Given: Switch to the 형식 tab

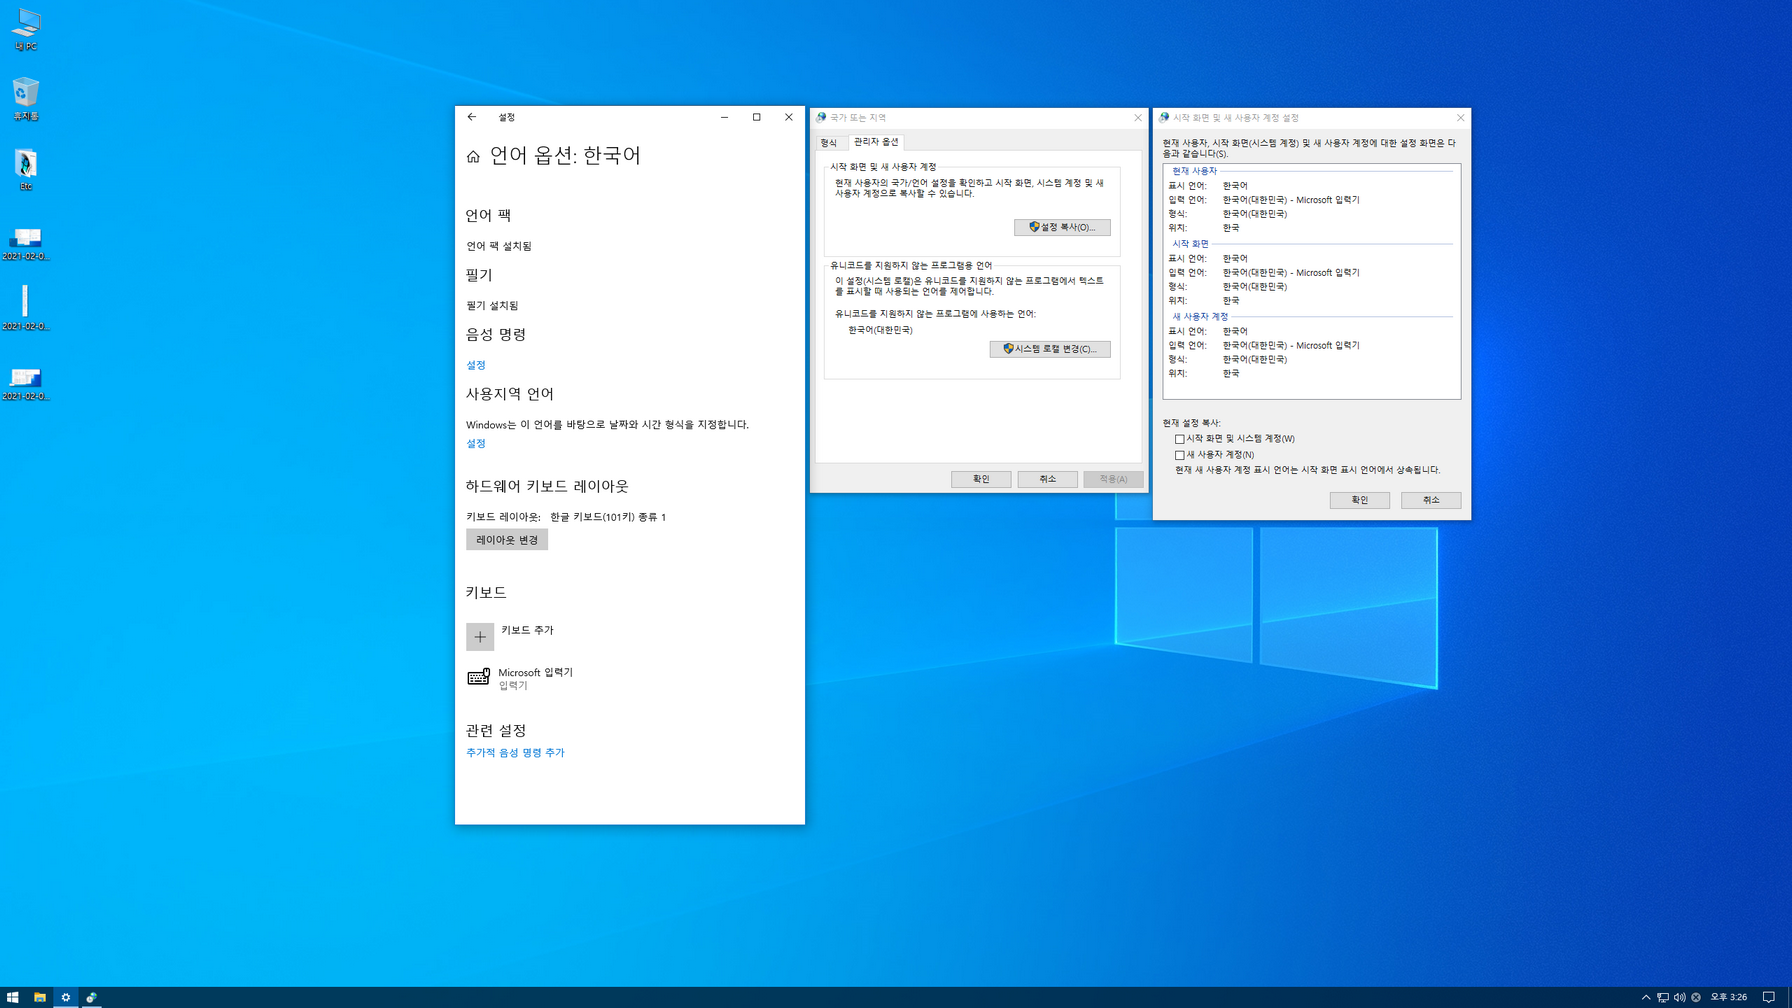Looking at the screenshot, I should point(829,143).
